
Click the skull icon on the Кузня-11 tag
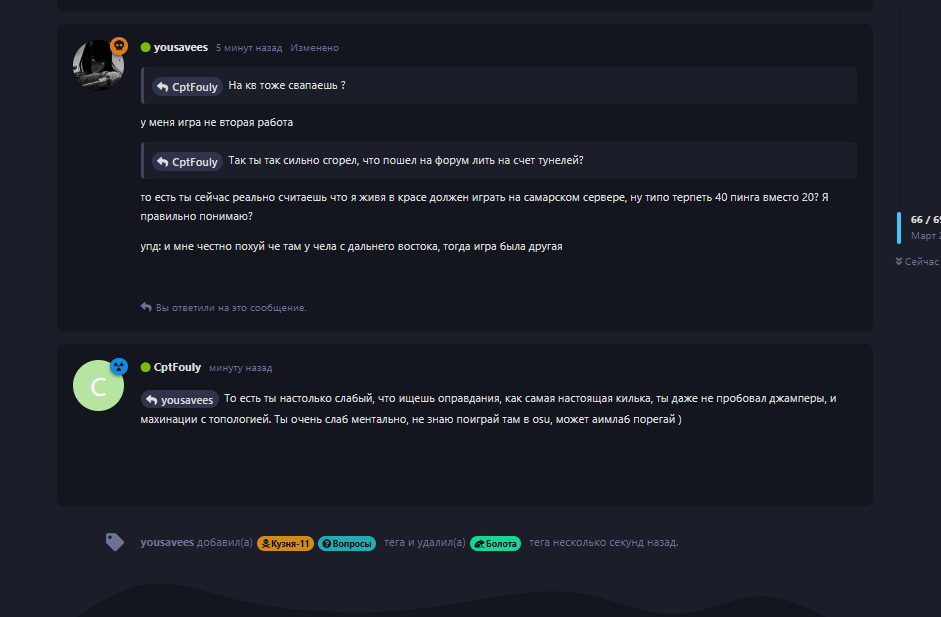267,543
